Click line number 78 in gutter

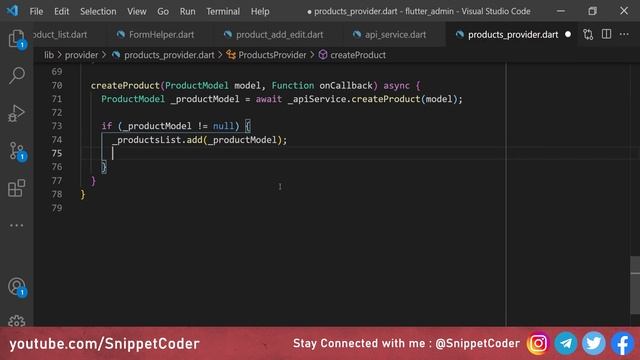pos(57,194)
